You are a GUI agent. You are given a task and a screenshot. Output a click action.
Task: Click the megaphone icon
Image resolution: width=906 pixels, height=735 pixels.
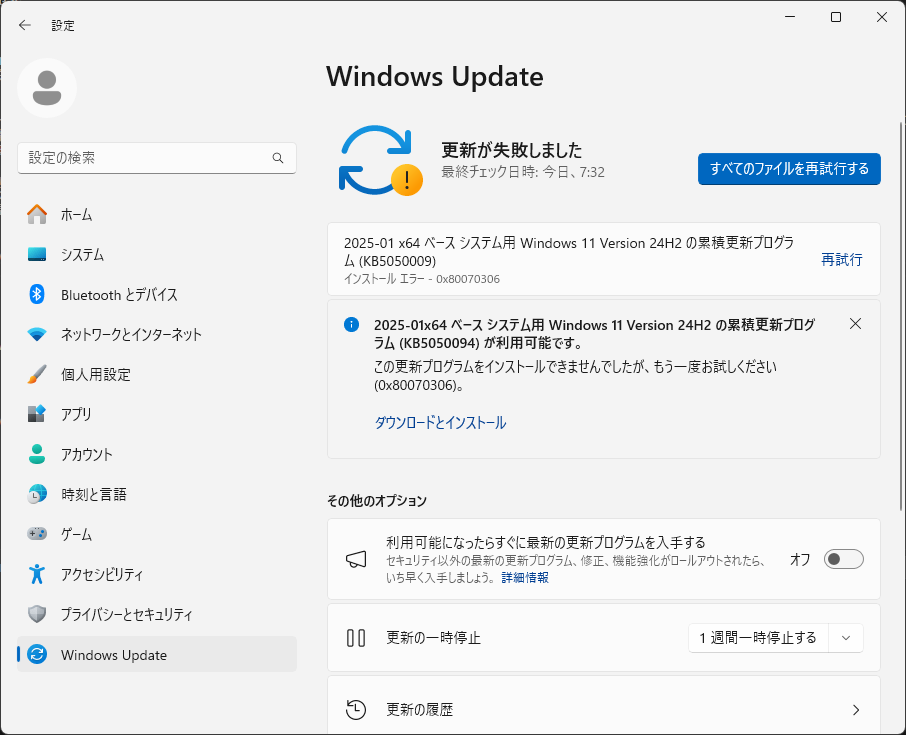coord(356,559)
